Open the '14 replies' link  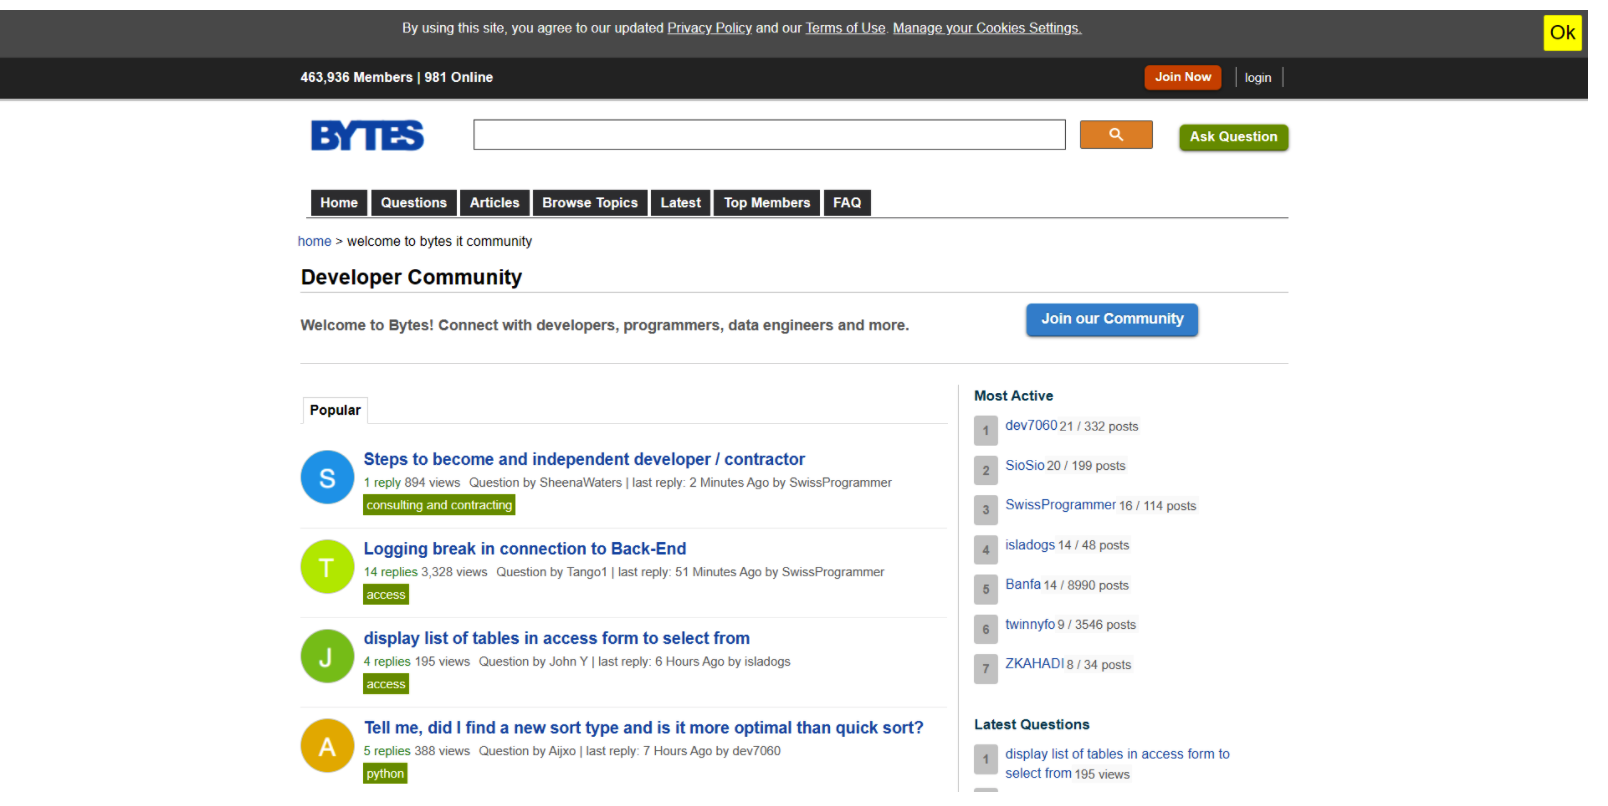pos(391,572)
